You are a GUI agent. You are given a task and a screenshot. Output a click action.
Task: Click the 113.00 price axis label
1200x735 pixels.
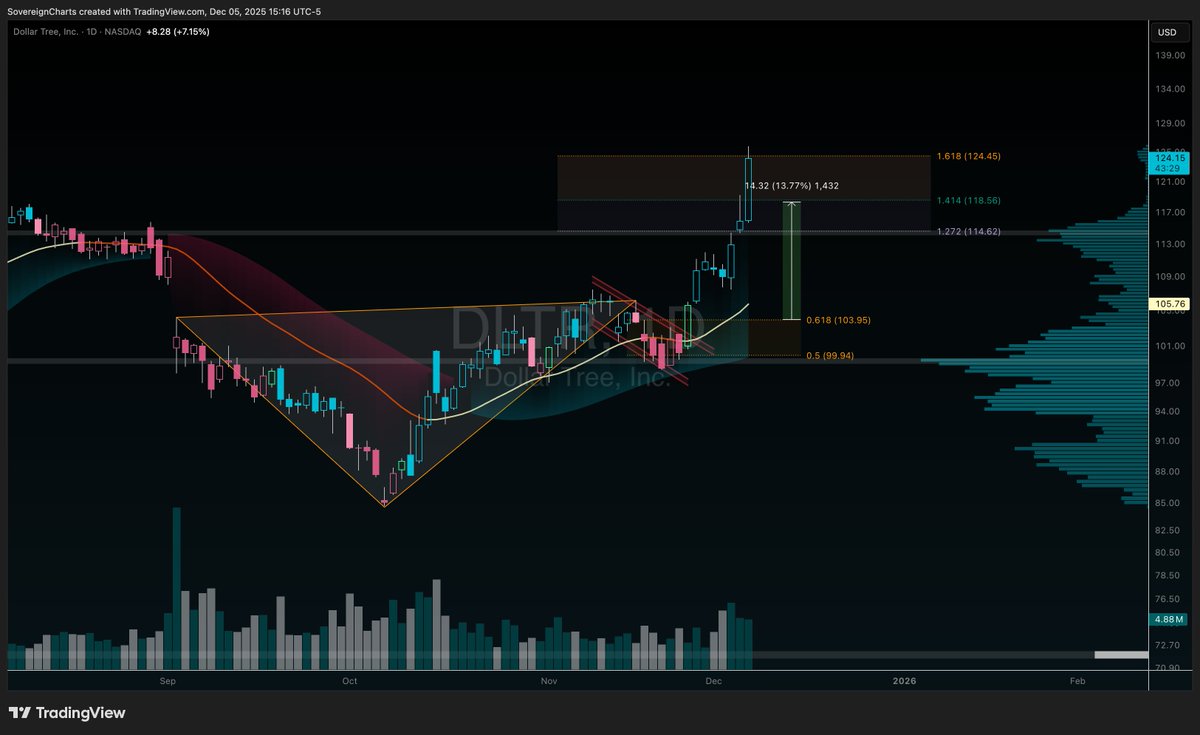1169,243
